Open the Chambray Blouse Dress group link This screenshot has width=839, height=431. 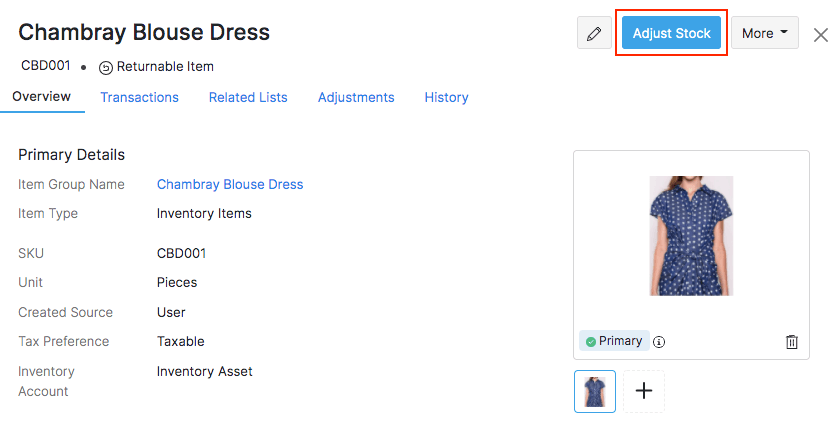point(230,184)
